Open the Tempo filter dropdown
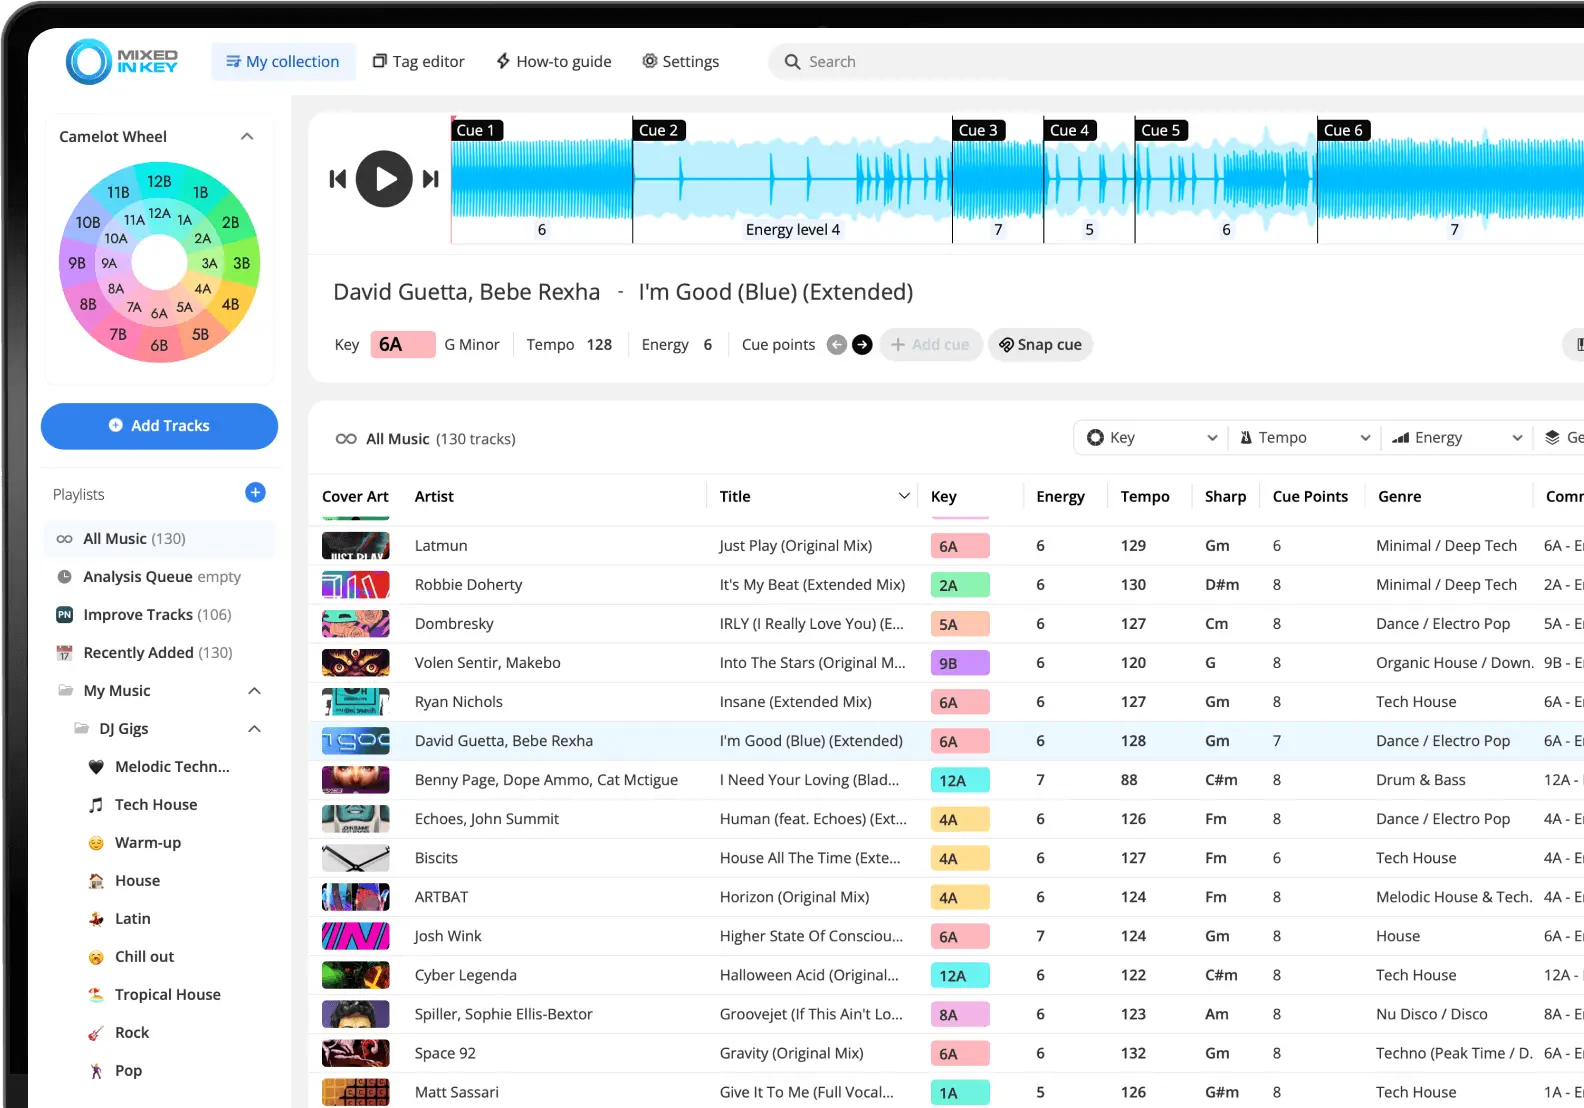 (x=1304, y=438)
